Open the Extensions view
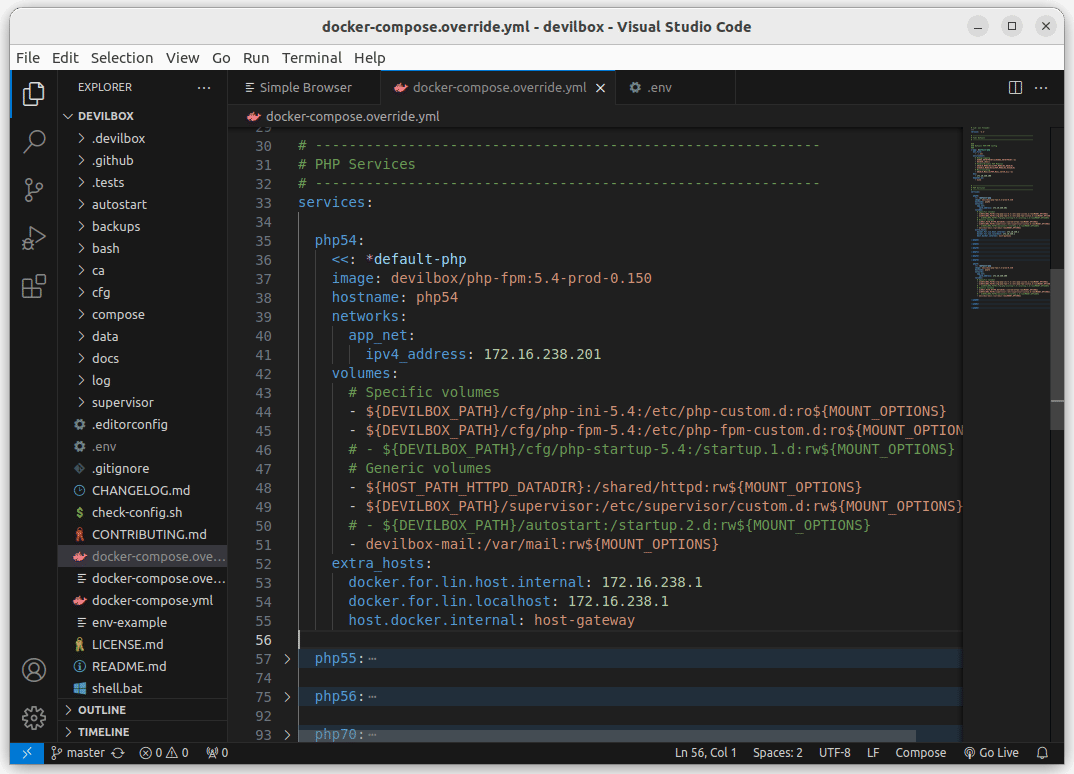 pyautogui.click(x=34, y=287)
